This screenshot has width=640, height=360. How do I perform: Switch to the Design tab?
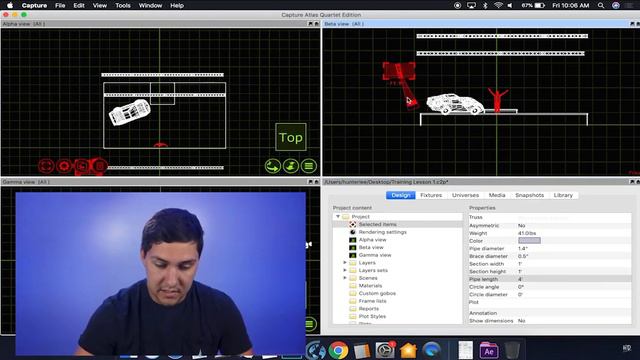pos(400,195)
